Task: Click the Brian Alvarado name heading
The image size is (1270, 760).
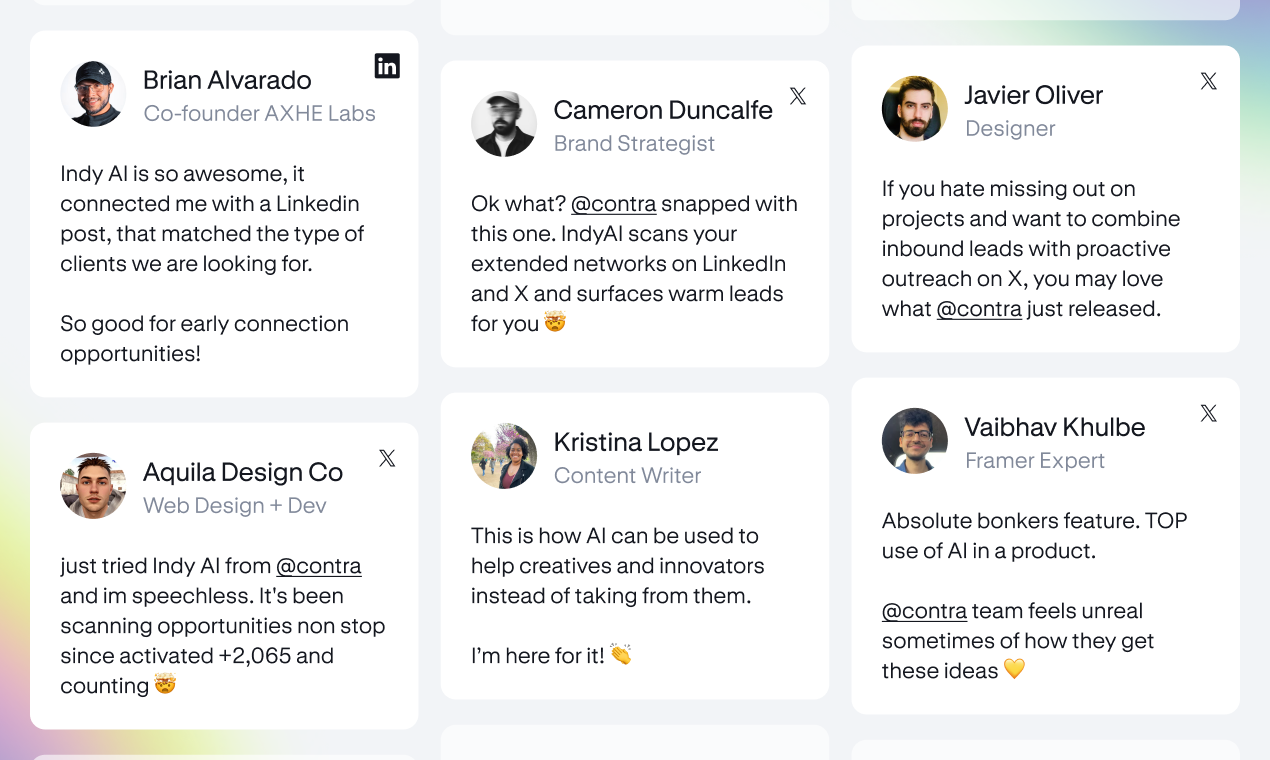Action: [227, 80]
